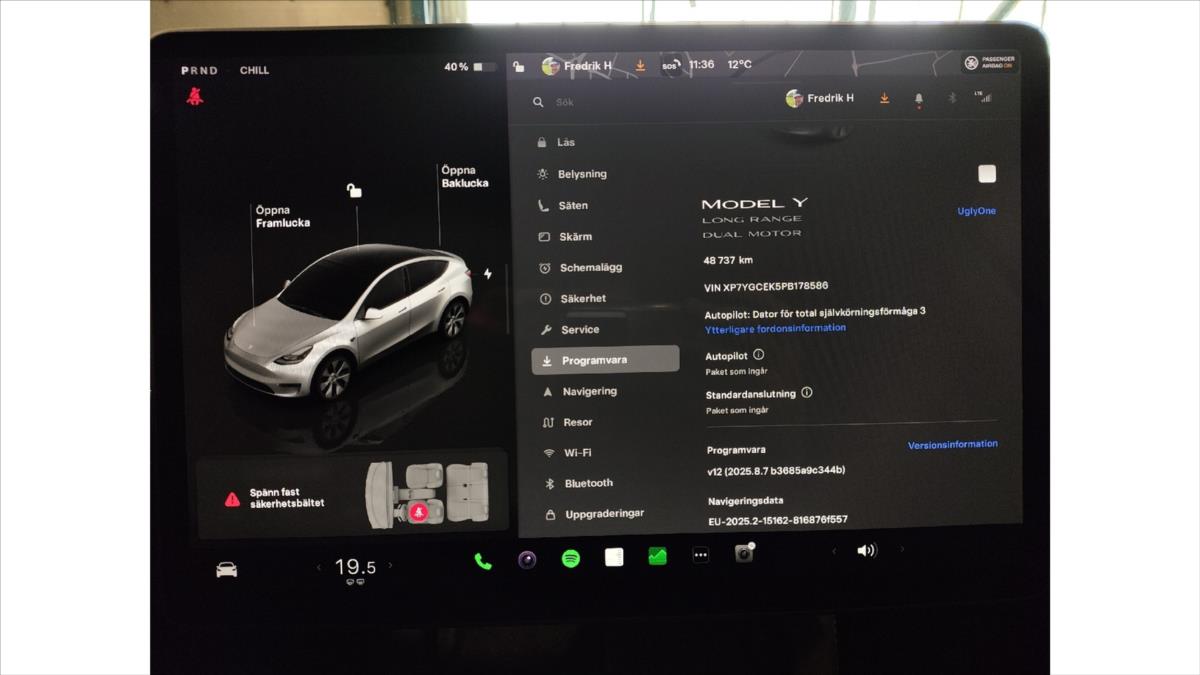The height and width of the screenshot is (675, 1200).
Task: Tap the PRND gear indicator
Action: [199, 71]
